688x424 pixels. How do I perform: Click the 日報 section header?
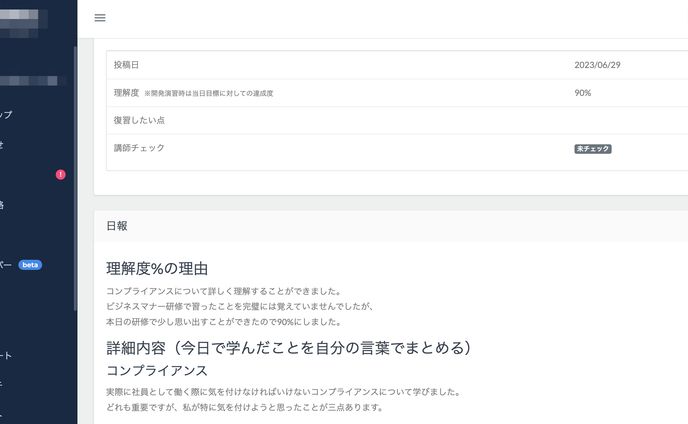point(117,226)
